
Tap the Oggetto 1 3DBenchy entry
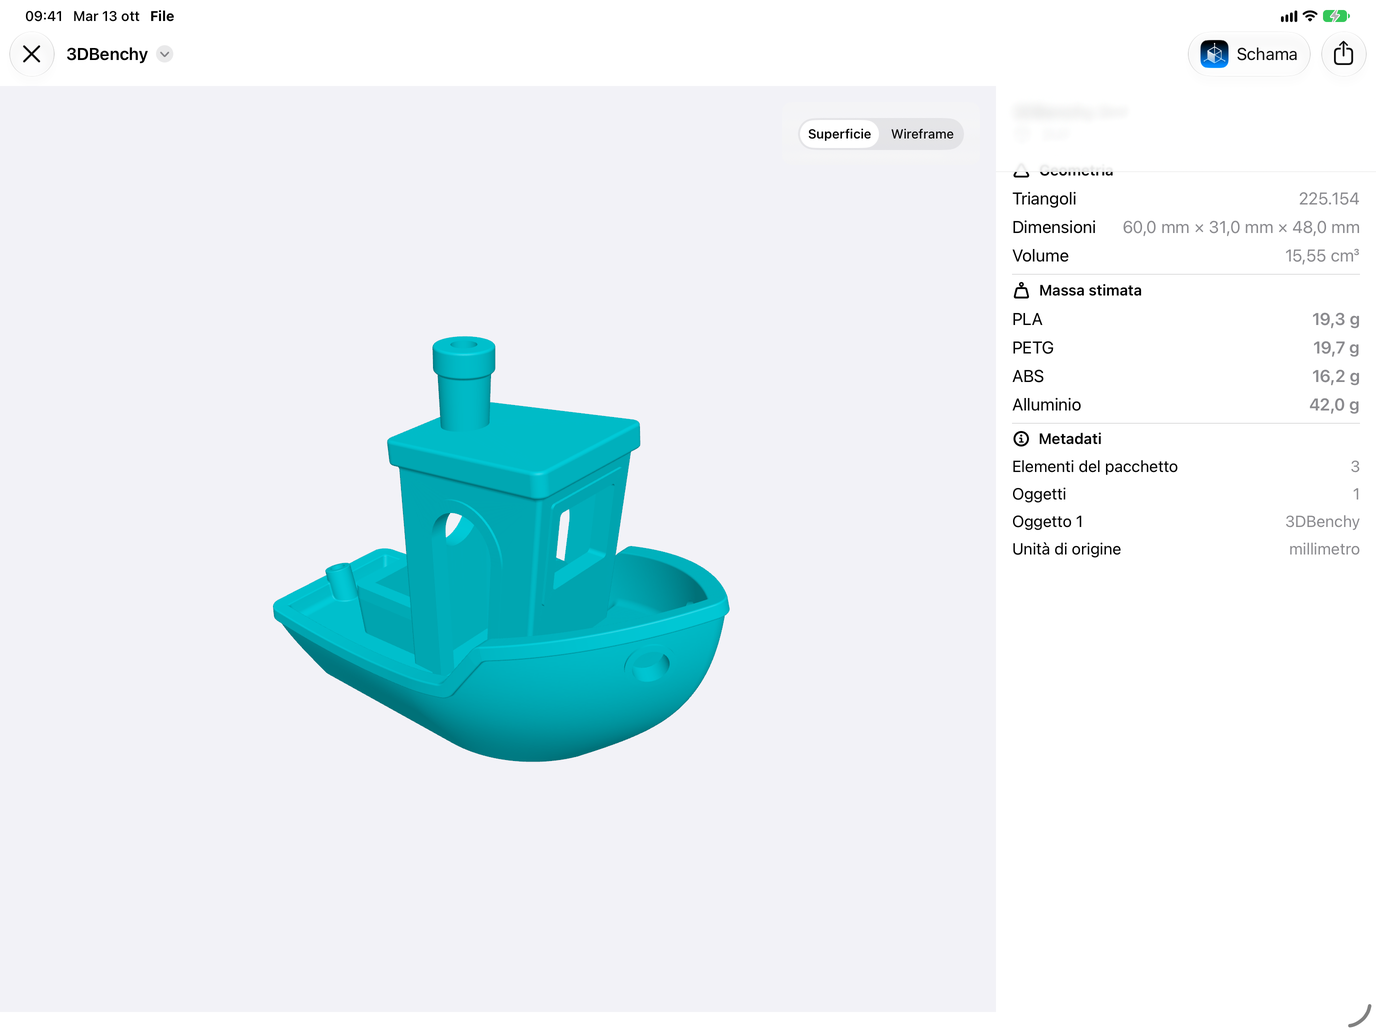click(x=1186, y=521)
